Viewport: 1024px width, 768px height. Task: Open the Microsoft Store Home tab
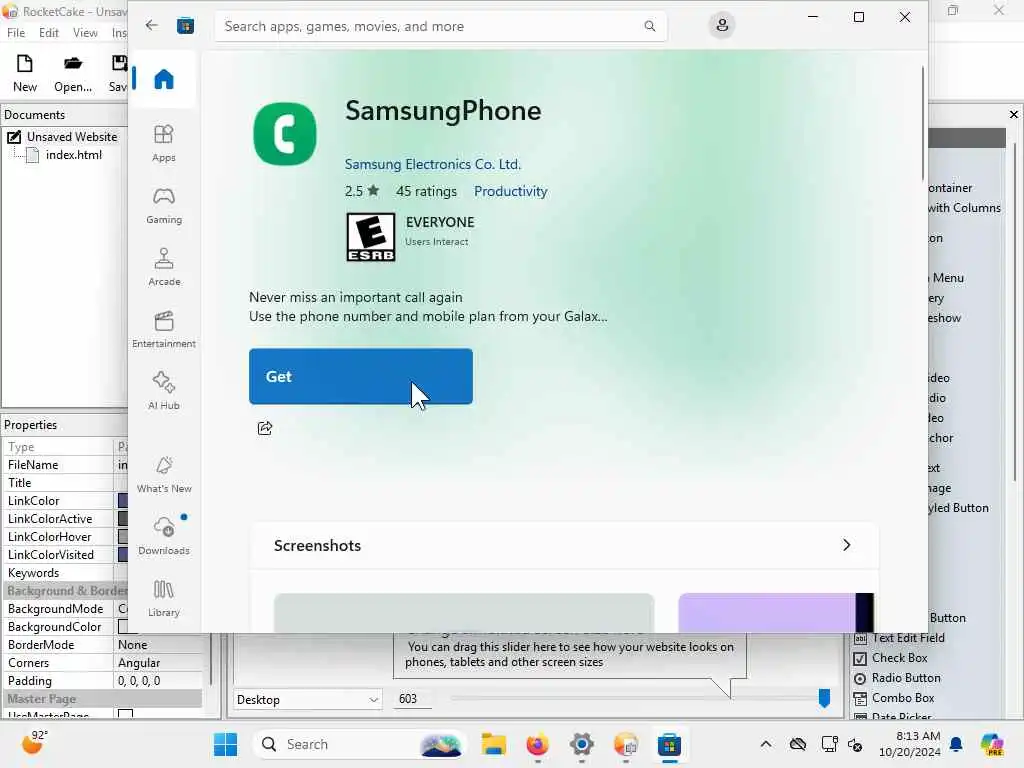(163, 79)
